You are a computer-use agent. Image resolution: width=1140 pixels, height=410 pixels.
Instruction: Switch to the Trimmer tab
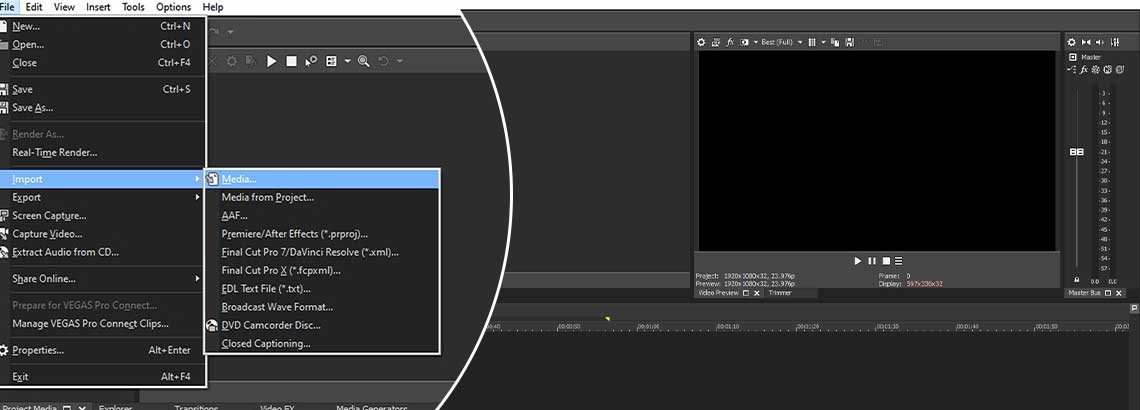[779, 293]
